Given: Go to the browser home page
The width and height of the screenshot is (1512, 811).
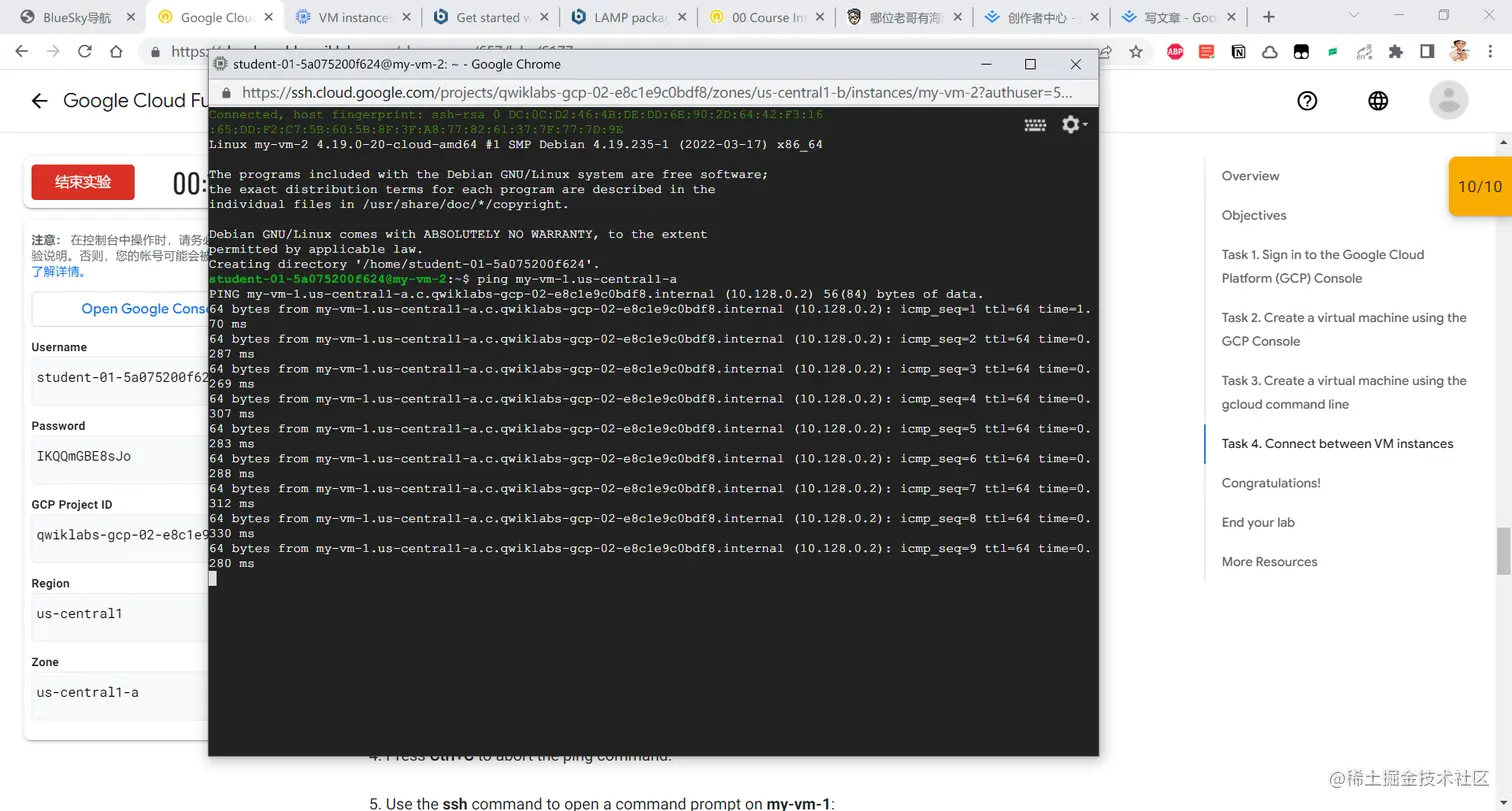Looking at the screenshot, I should coord(116,52).
